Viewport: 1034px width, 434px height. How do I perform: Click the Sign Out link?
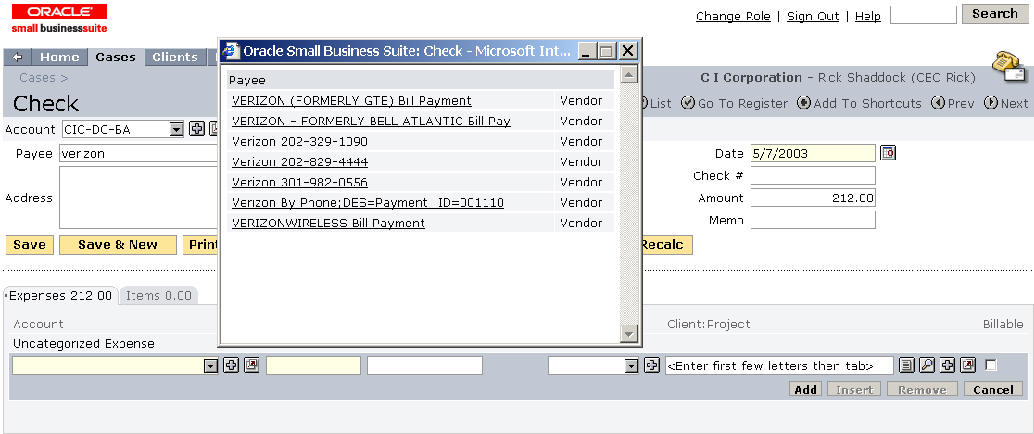click(x=813, y=16)
